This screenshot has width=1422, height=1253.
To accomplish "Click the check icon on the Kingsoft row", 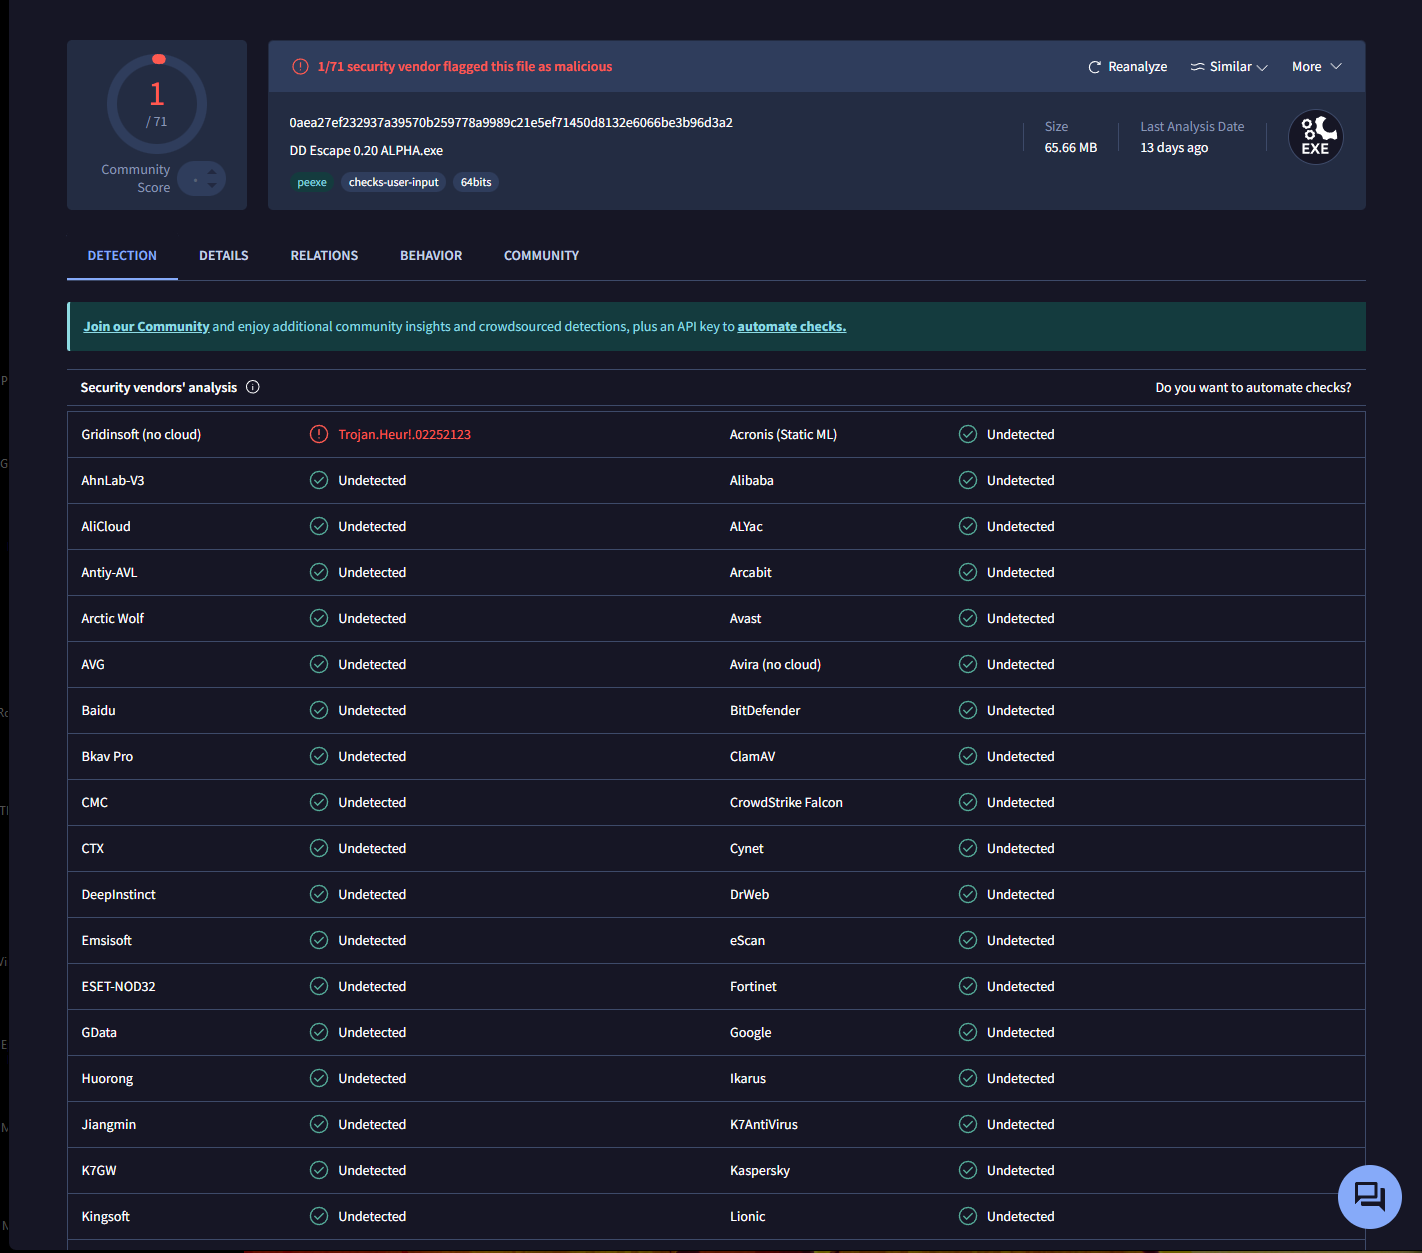I will coord(319,1216).
